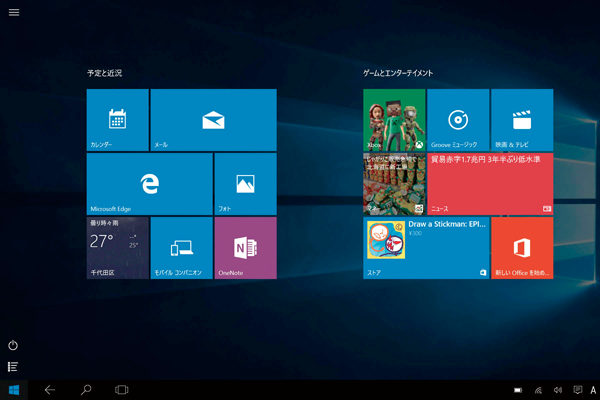Click the 予定と近況 group heading
Viewport: 600px width, 400px height.
click(104, 73)
